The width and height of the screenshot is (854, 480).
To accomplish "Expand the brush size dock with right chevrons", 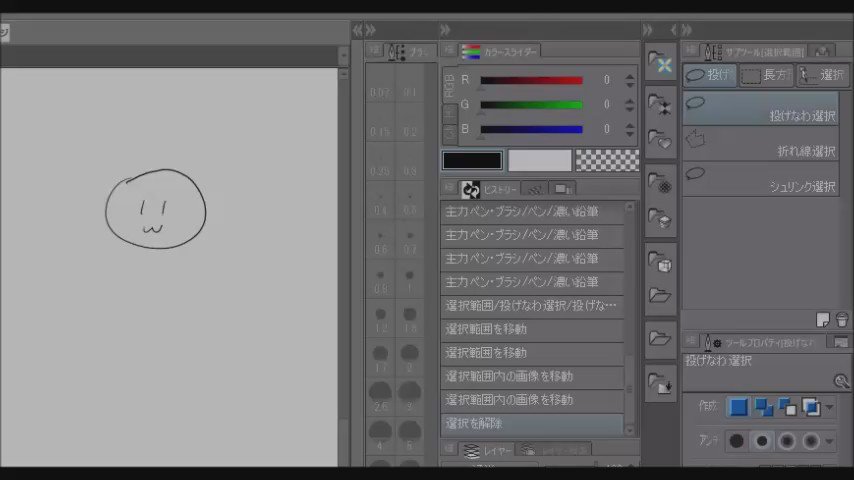I will click(x=371, y=30).
